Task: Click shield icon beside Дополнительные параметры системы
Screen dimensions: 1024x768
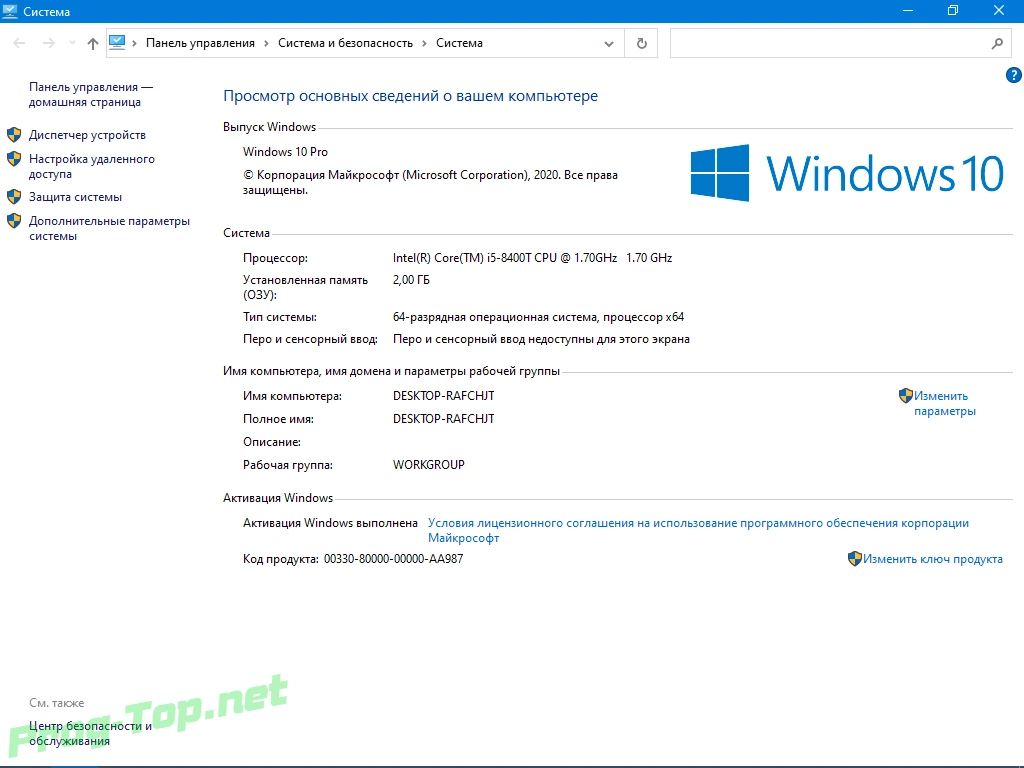Action: (x=14, y=221)
